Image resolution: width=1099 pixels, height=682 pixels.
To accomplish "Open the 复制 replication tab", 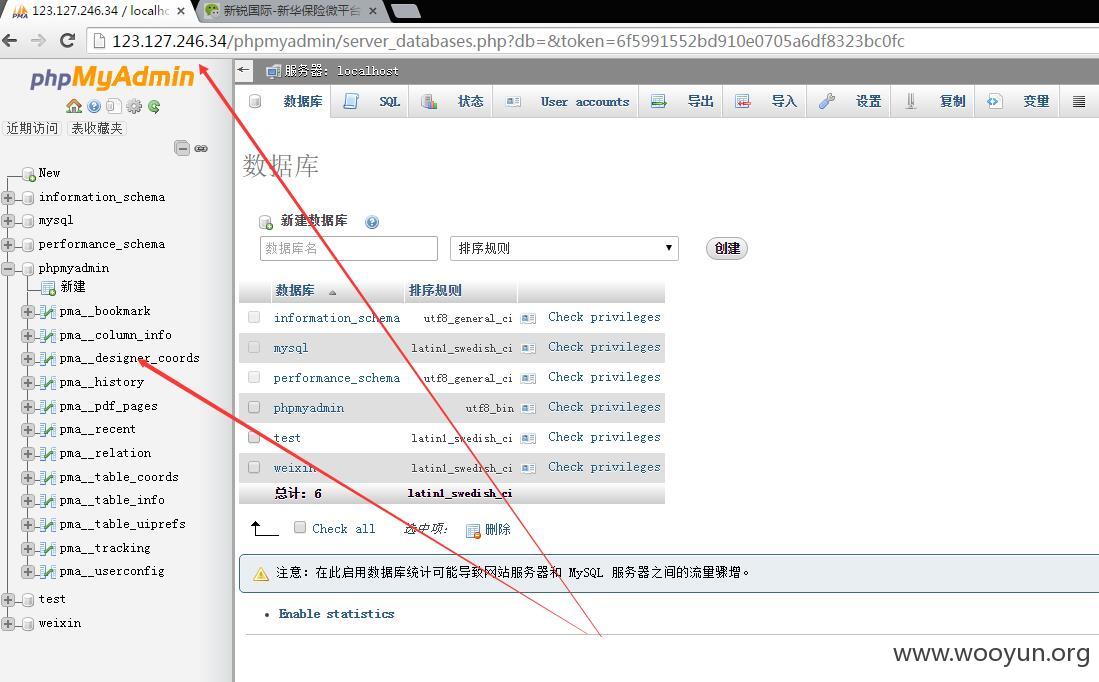I will [934, 102].
